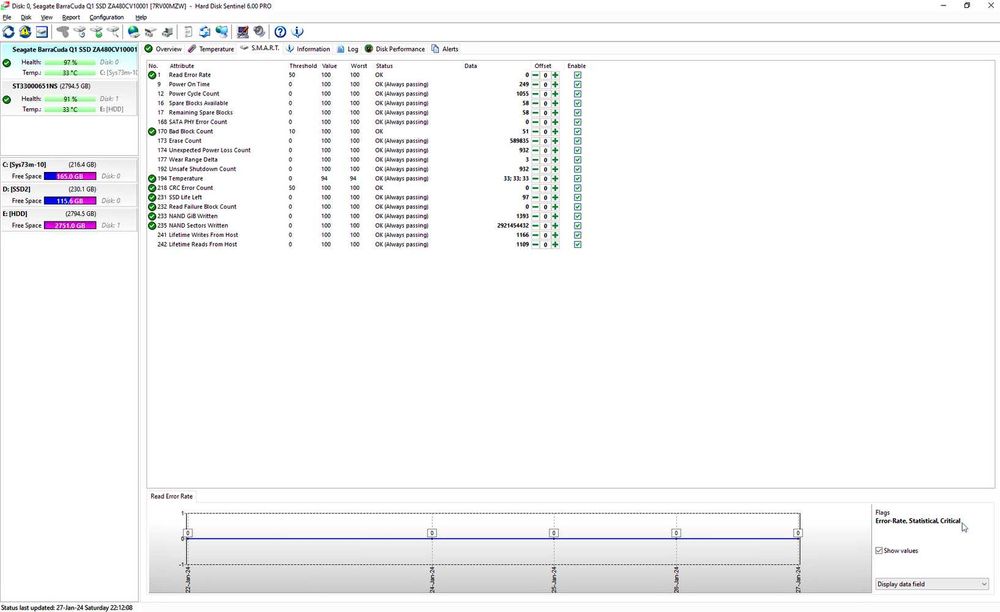1000x612 pixels.
Task: Uncheck the Show values checkbox
Action: [879, 550]
